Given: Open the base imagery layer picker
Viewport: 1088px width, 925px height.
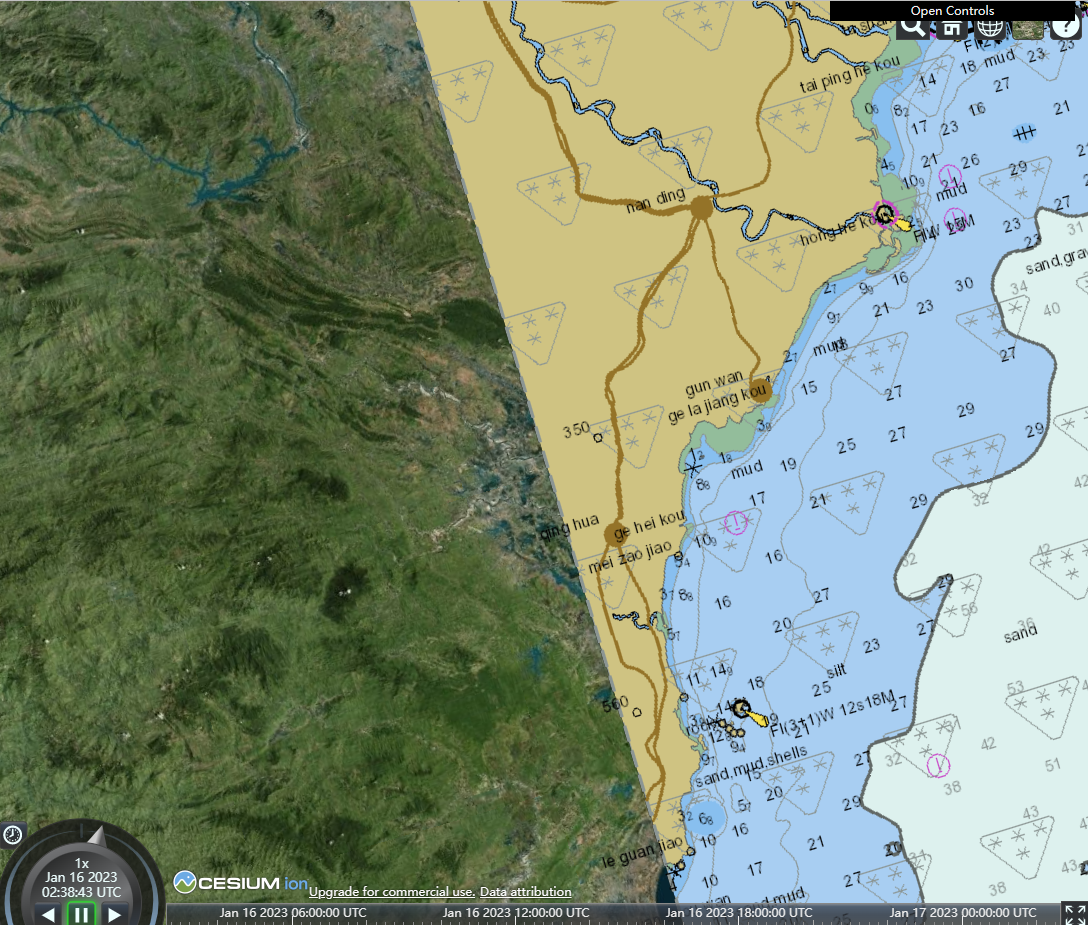Looking at the screenshot, I should pos(1028,27).
